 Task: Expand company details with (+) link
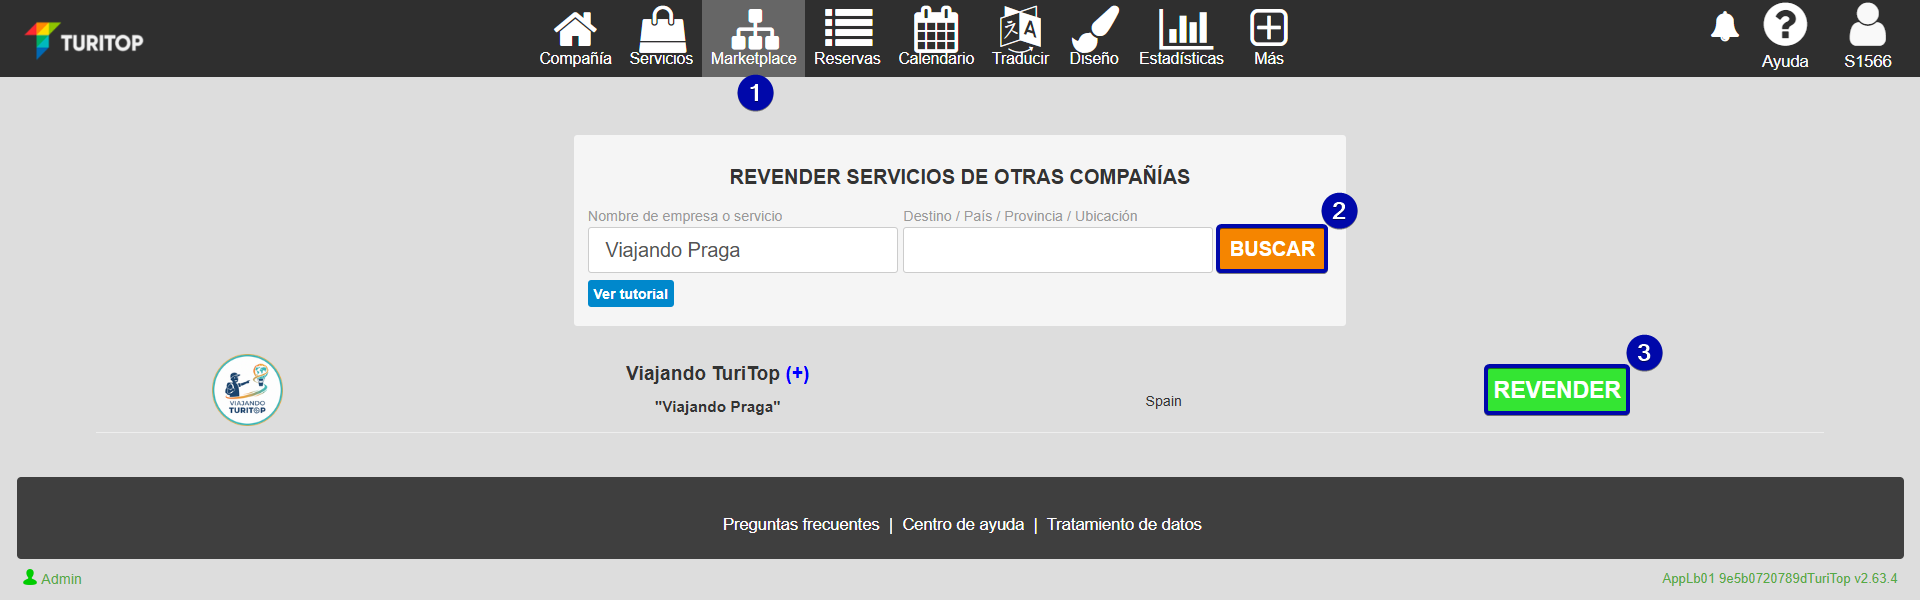point(797,373)
